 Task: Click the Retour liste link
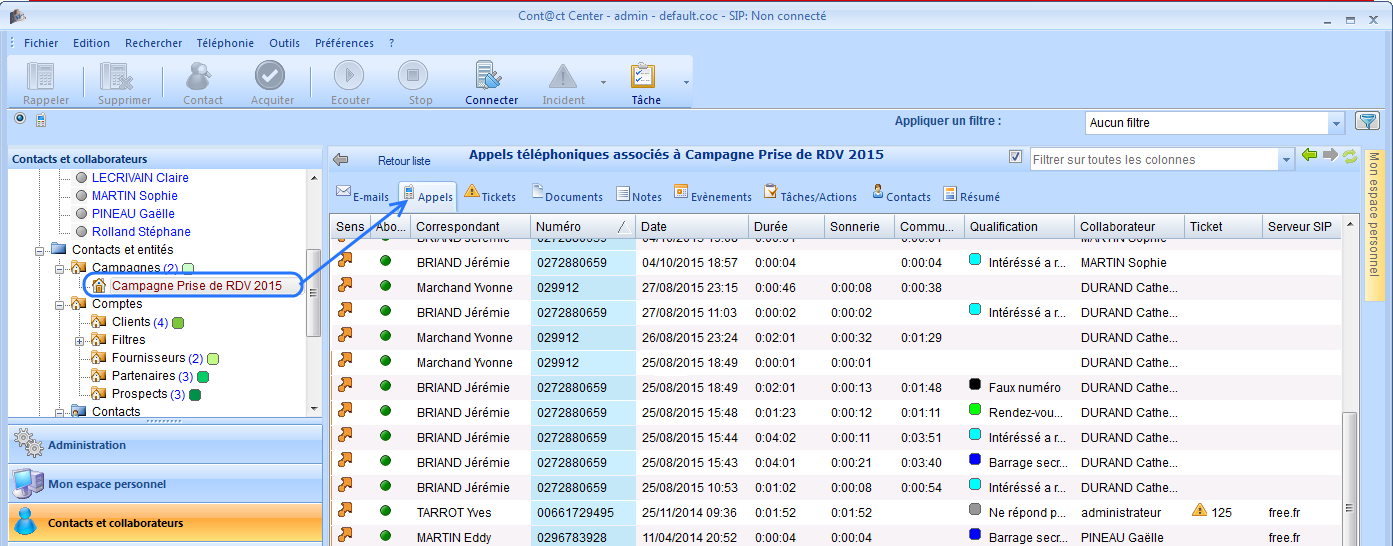(404, 161)
